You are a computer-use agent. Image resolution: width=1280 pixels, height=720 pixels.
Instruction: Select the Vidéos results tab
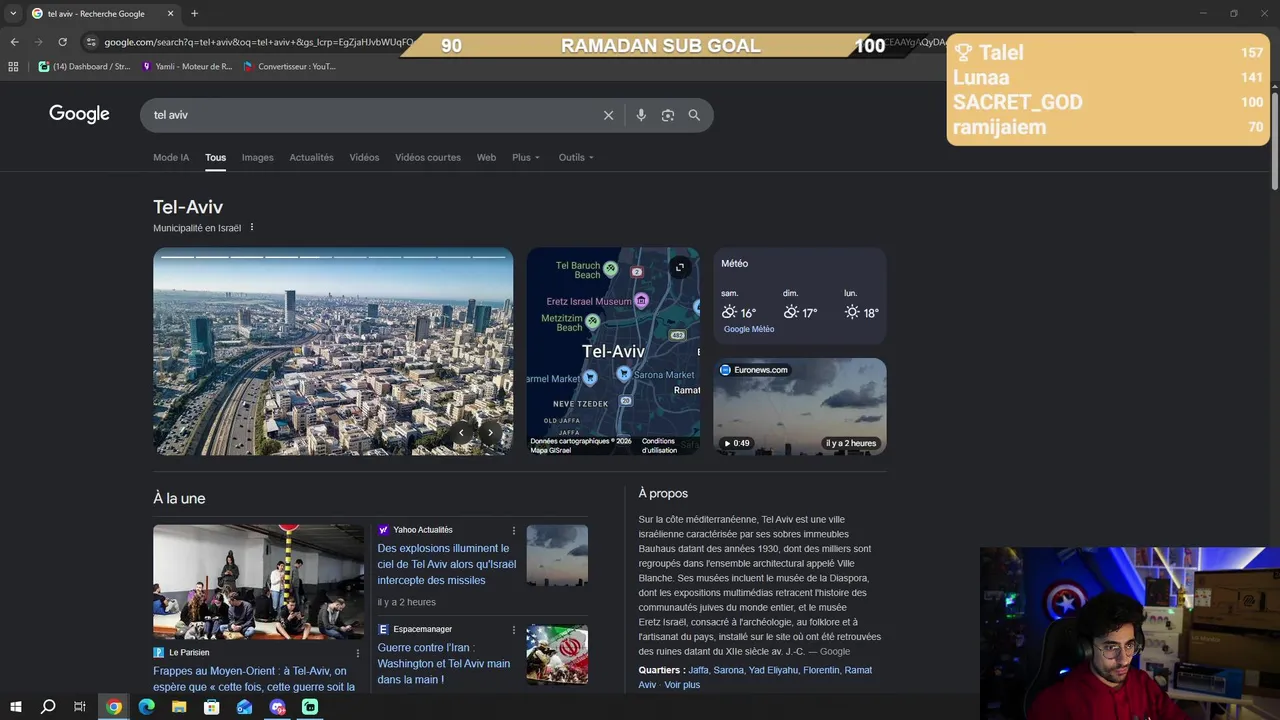(364, 157)
